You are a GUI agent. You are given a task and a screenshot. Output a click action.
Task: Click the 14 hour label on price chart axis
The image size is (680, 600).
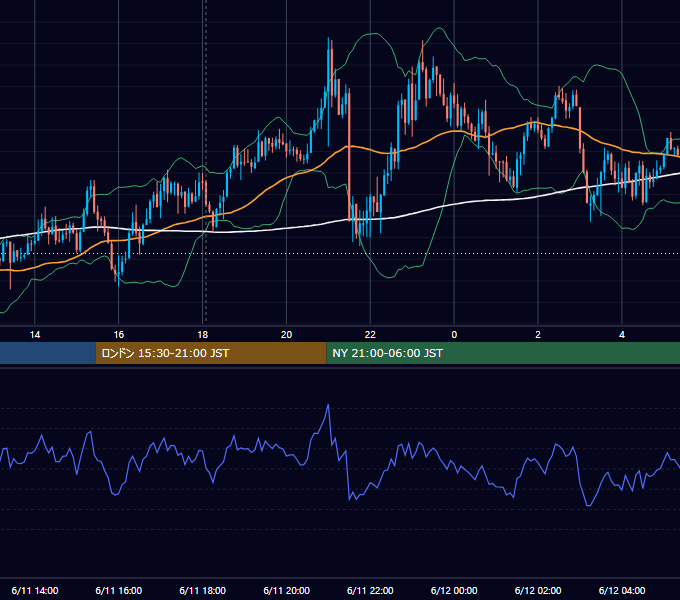[35, 335]
